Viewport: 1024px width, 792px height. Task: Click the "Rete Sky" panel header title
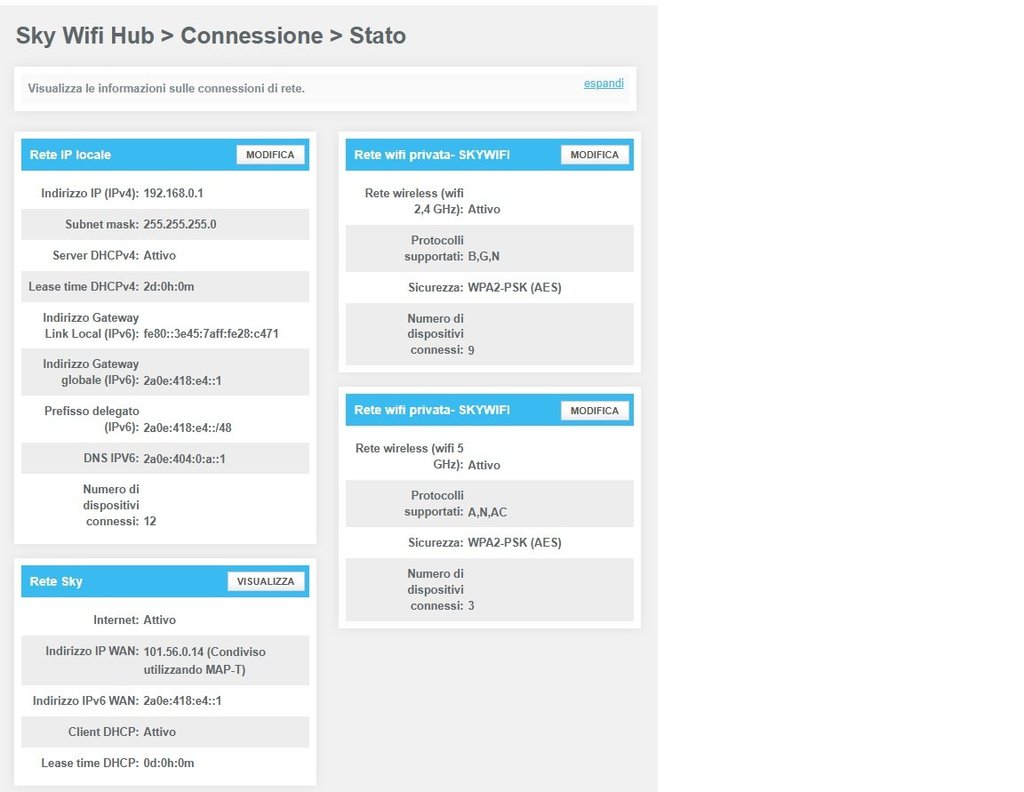pos(56,581)
